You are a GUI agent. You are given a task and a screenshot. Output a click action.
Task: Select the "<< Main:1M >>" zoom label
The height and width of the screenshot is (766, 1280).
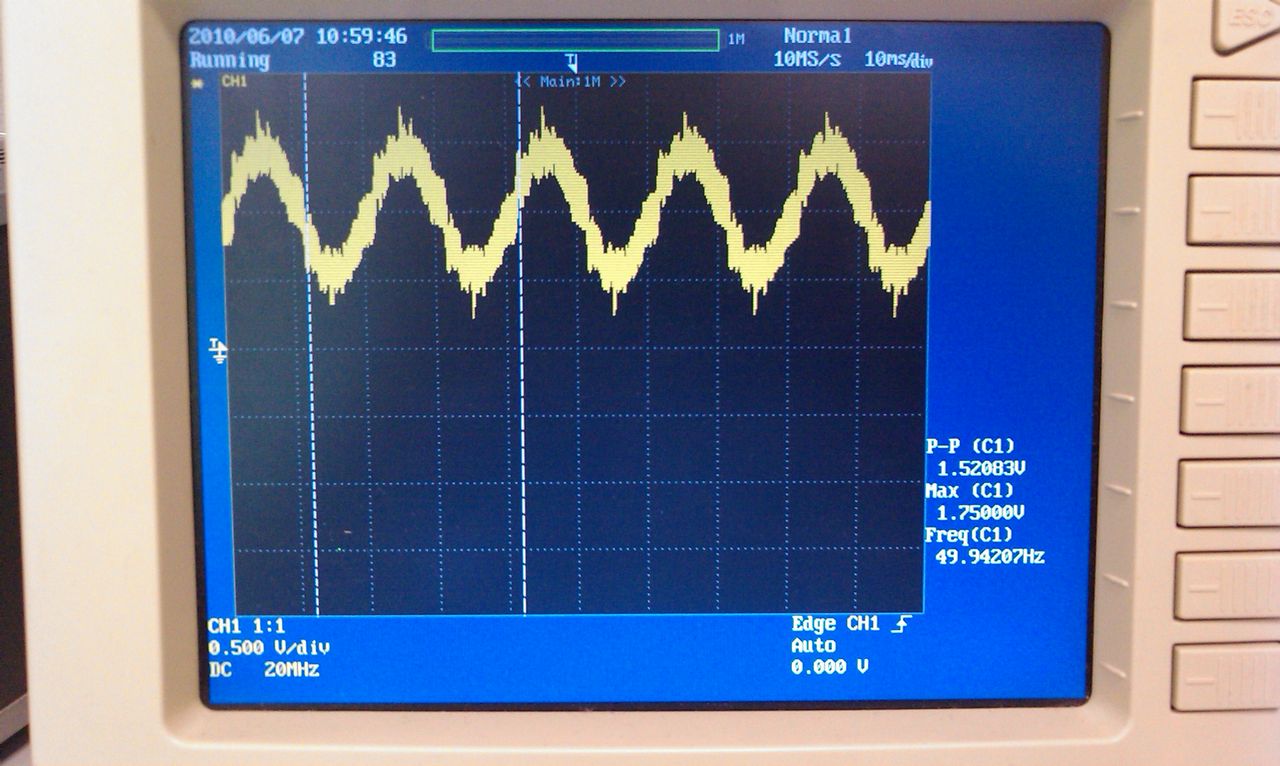click(572, 81)
